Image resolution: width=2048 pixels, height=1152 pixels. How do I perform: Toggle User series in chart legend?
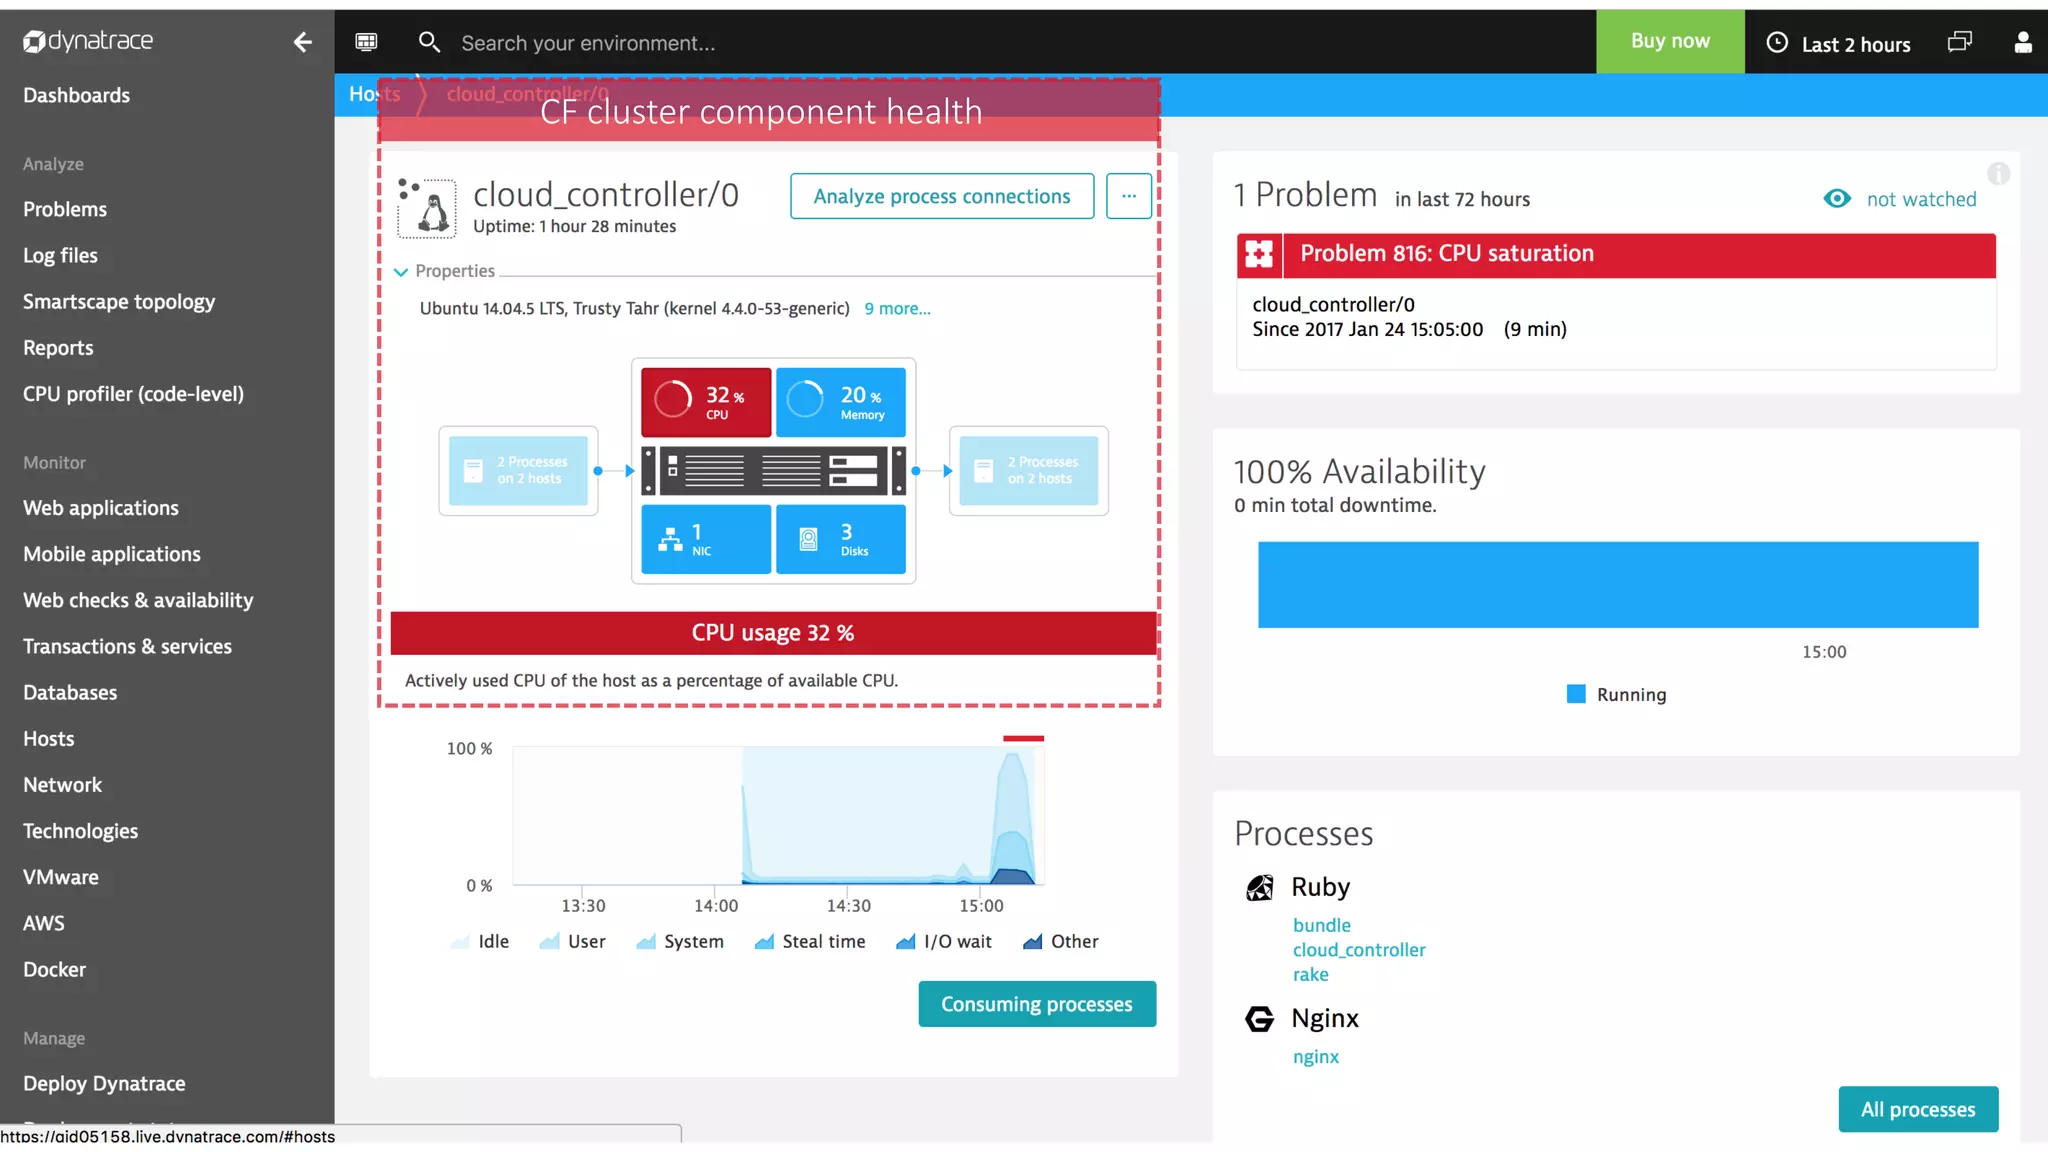(x=572, y=942)
